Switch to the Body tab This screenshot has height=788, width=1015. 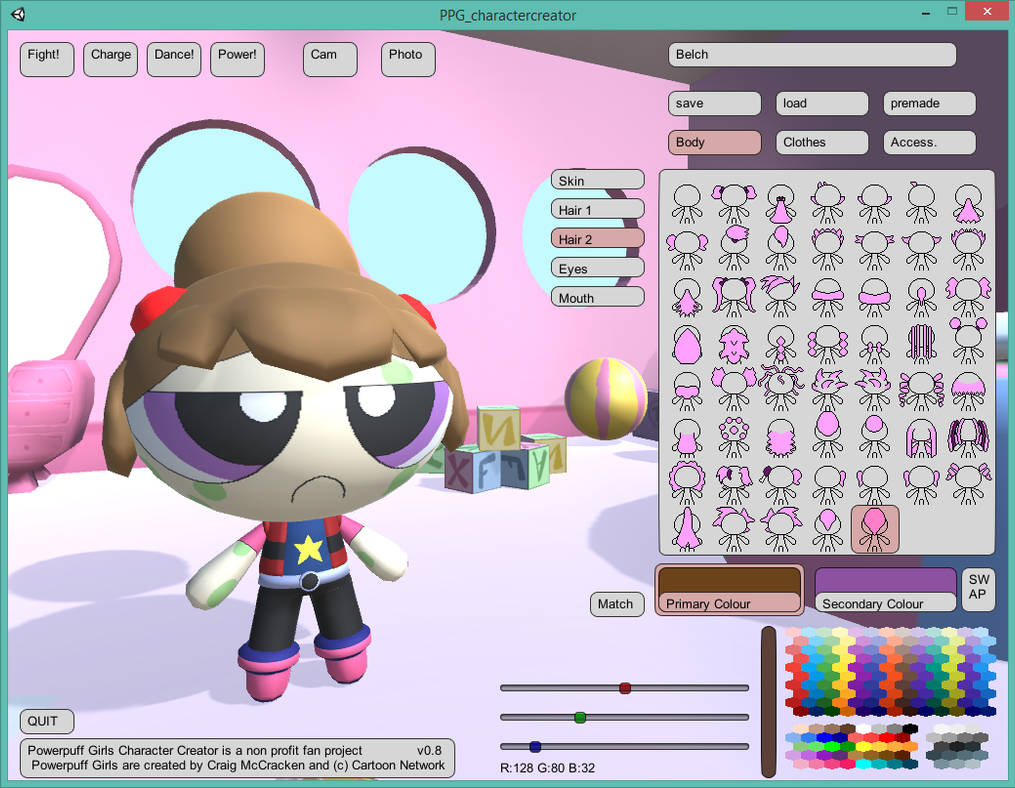715,142
